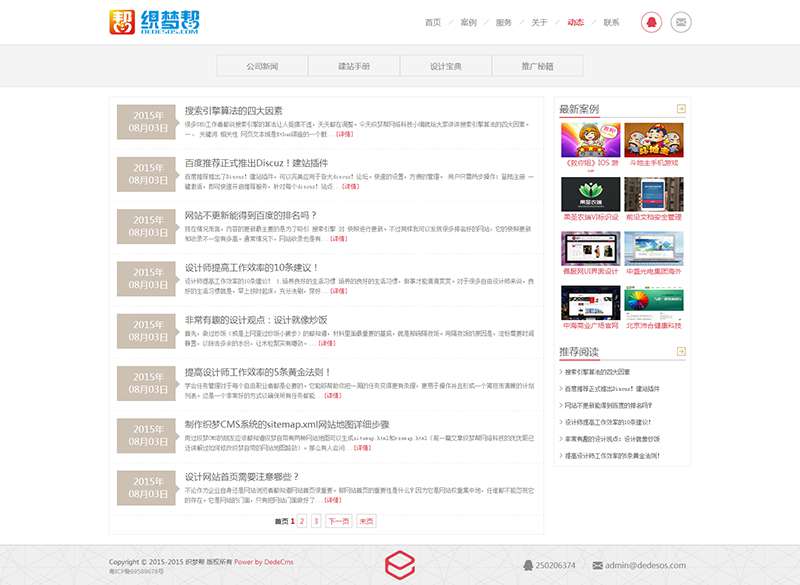
Task: Click the mail icon beside admin@dedesos.com
Action: click(597, 565)
